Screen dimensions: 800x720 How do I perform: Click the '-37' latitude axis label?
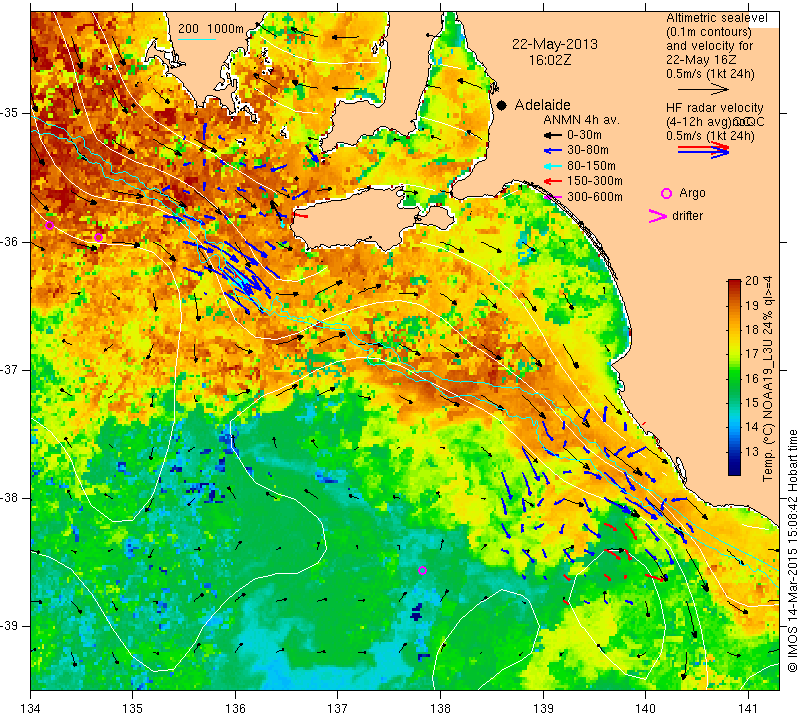coord(10,369)
